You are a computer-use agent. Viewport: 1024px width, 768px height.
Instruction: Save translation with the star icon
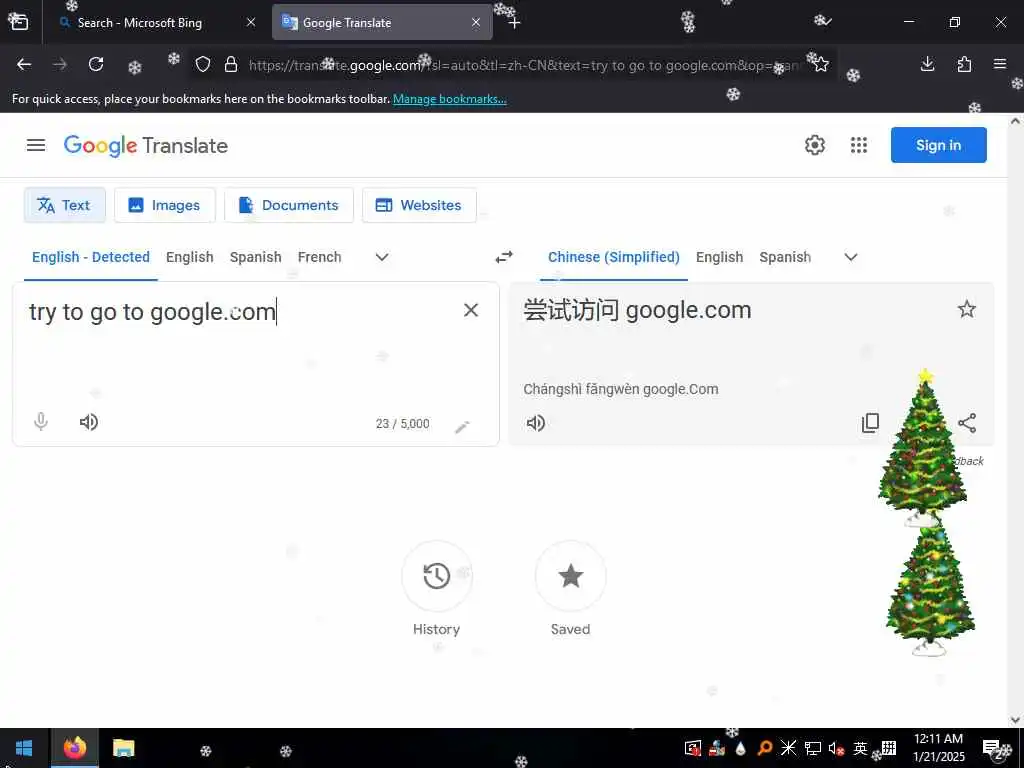pos(967,309)
